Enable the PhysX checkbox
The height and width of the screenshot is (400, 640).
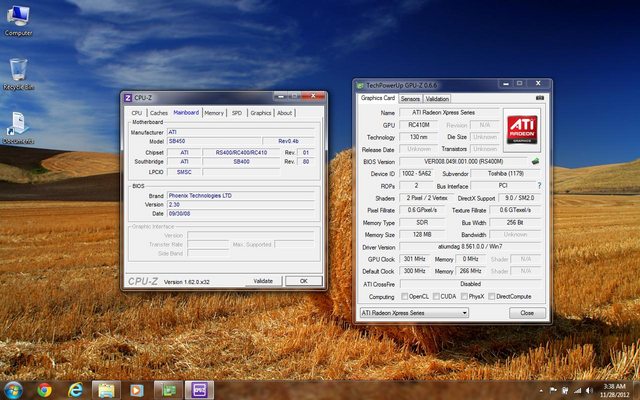click(464, 296)
